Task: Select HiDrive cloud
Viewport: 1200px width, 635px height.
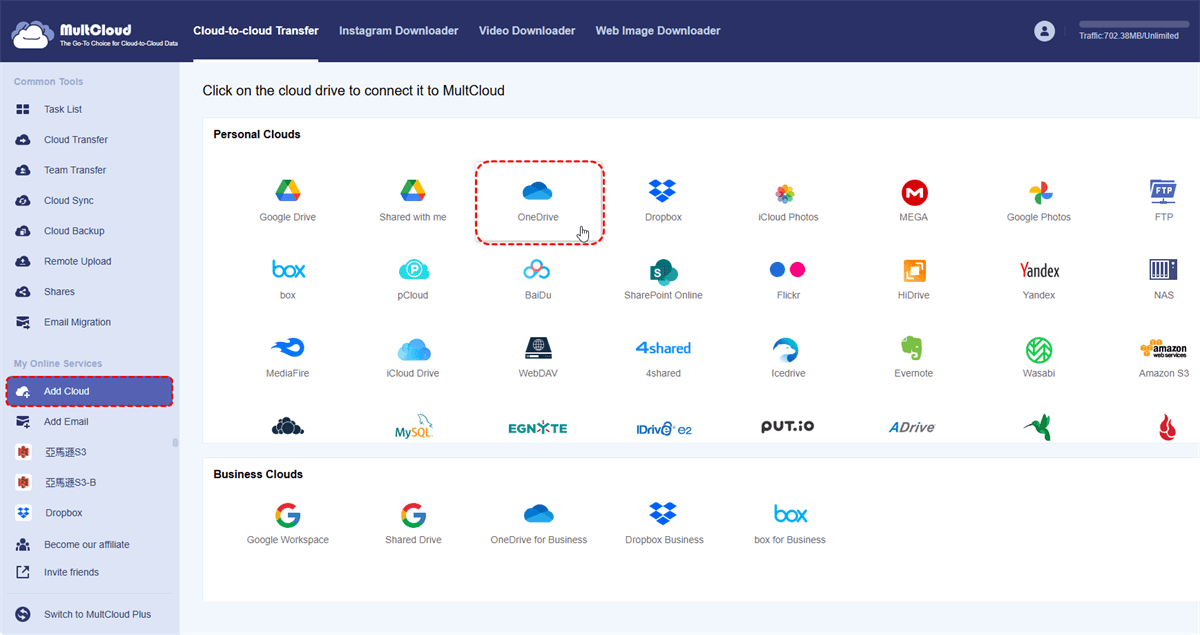Action: pyautogui.click(x=914, y=278)
